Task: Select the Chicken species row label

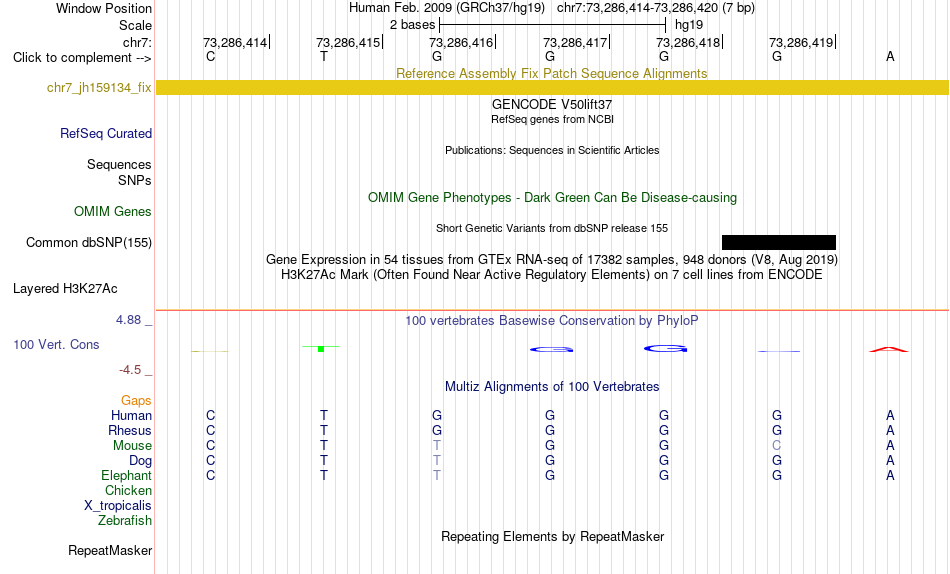Action: (128, 490)
